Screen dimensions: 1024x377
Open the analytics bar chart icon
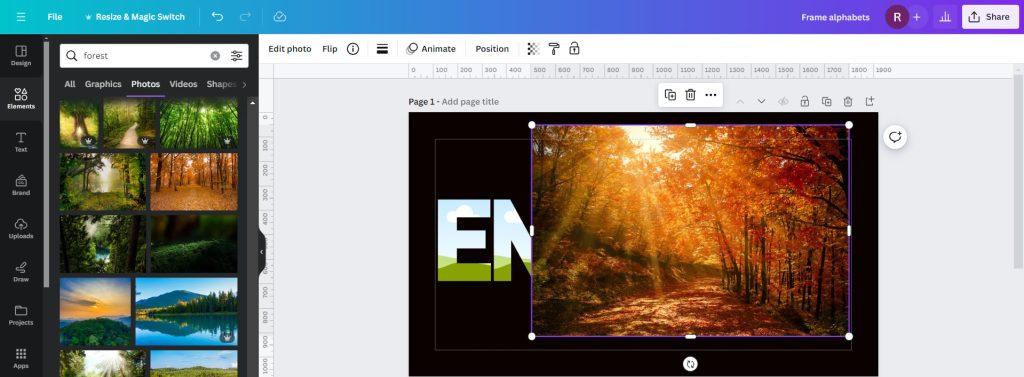[x=945, y=17]
